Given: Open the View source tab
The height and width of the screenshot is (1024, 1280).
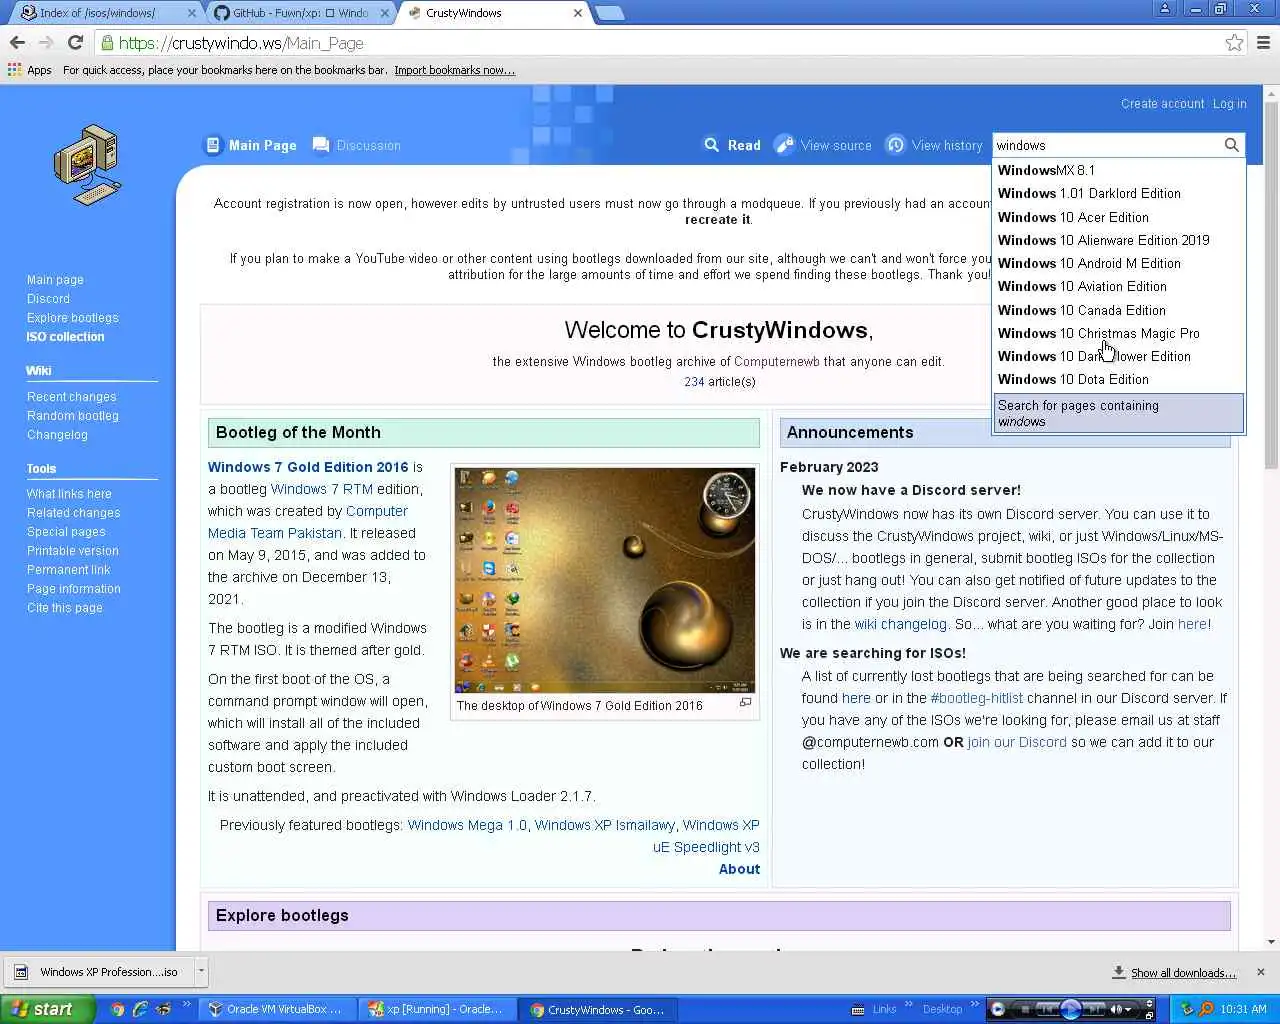Looking at the screenshot, I should 824,145.
